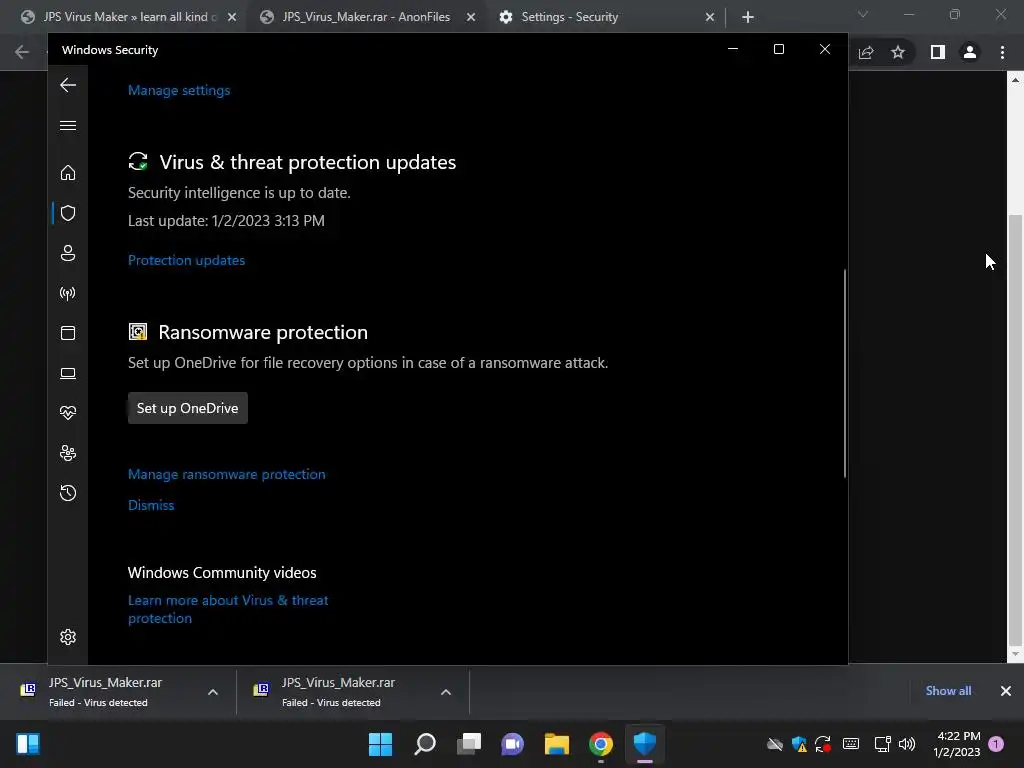Expand options for first JPS_Virus_Maker.rar download

tap(213, 692)
